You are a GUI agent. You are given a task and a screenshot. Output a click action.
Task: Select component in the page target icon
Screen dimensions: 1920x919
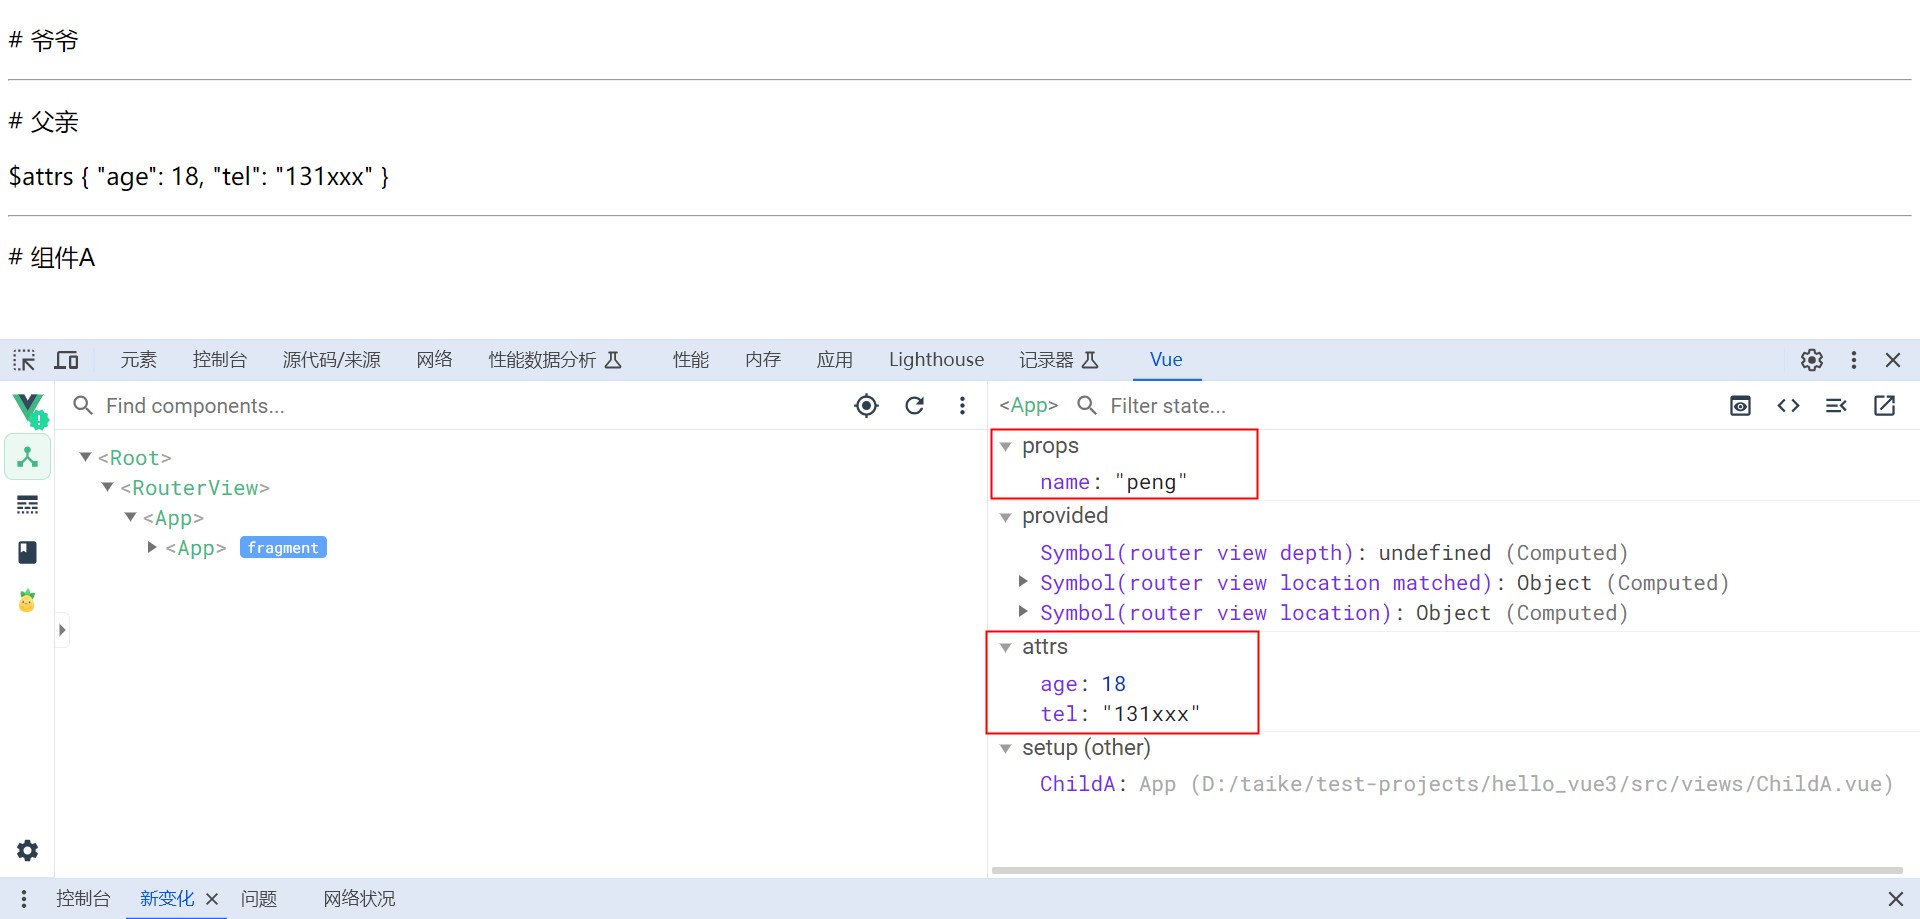pyautogui.click(x=867, y=405)
